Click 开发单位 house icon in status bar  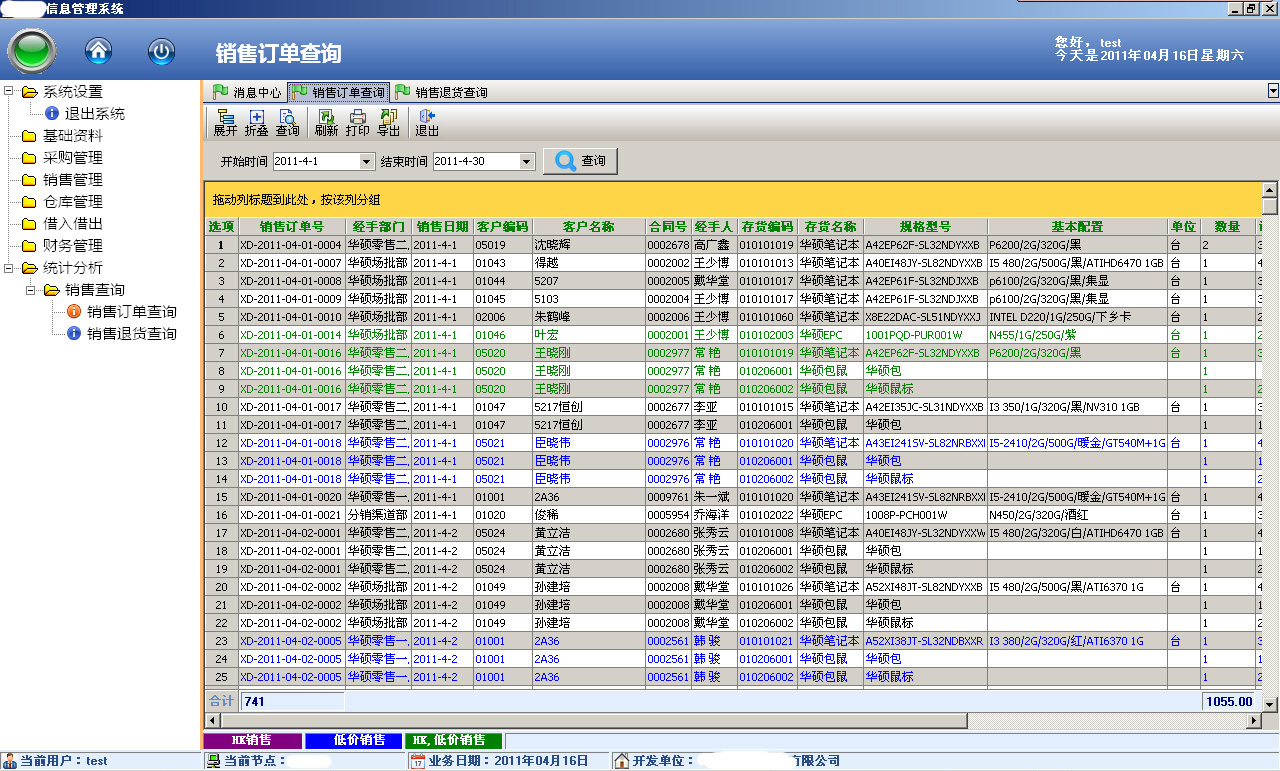pyautogui.click(x=621, y=761)
